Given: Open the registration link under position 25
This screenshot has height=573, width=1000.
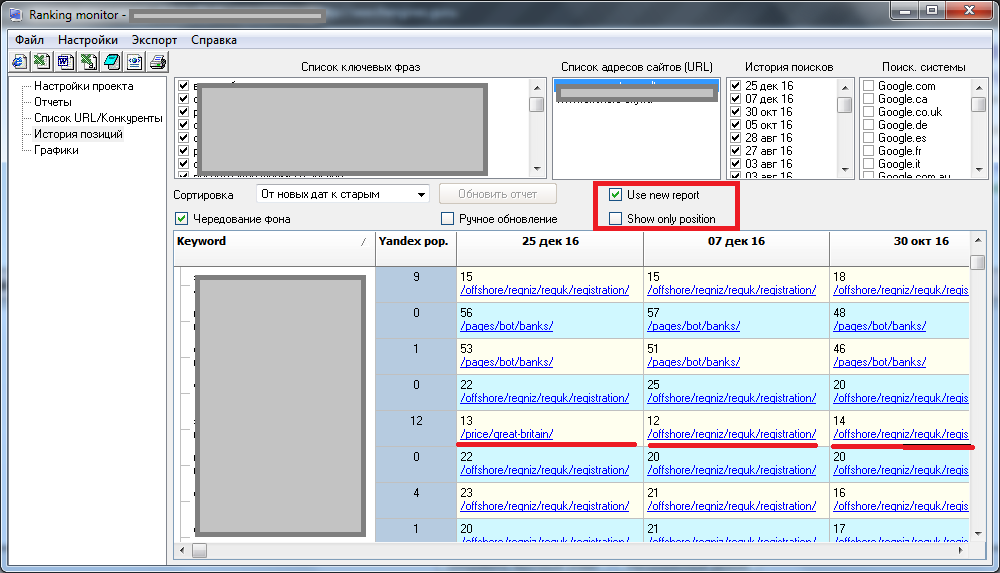Looking at the screenshot, I should pyautogui.click(x=732, y=398).
